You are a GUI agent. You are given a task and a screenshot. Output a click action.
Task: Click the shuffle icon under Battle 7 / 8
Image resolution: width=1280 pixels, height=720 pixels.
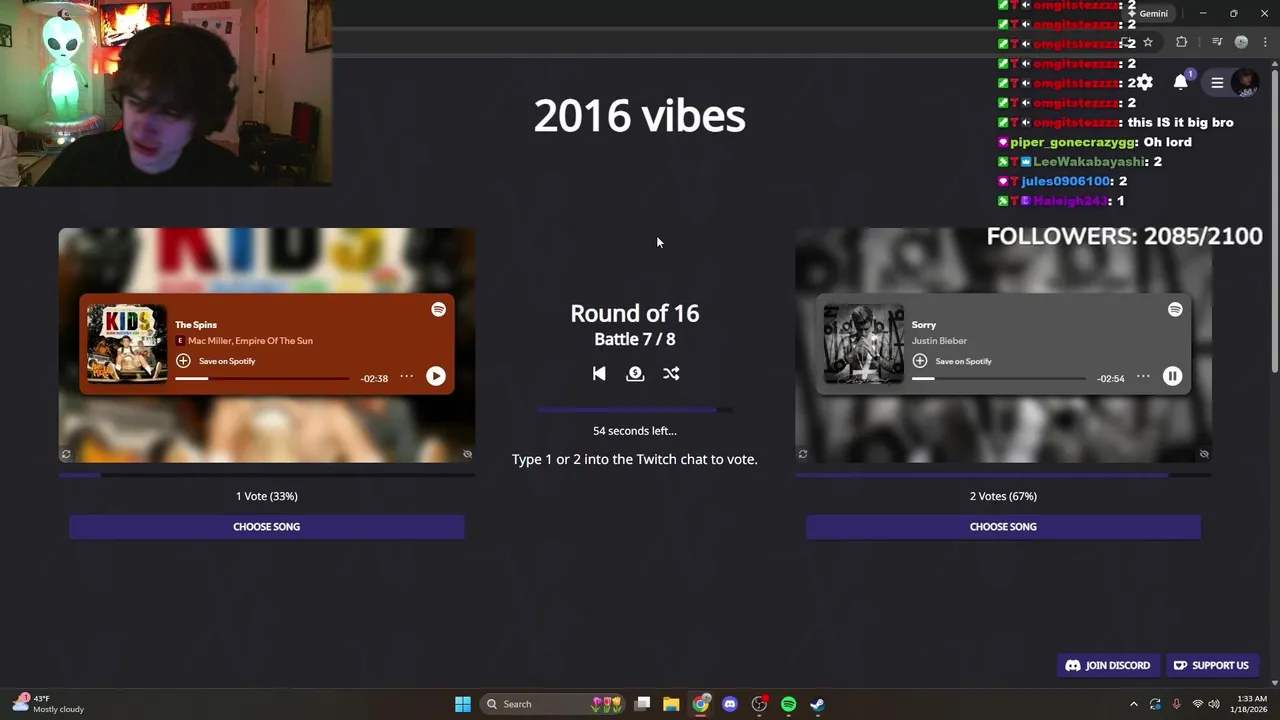pyautogui.click(x=671, y=373)
